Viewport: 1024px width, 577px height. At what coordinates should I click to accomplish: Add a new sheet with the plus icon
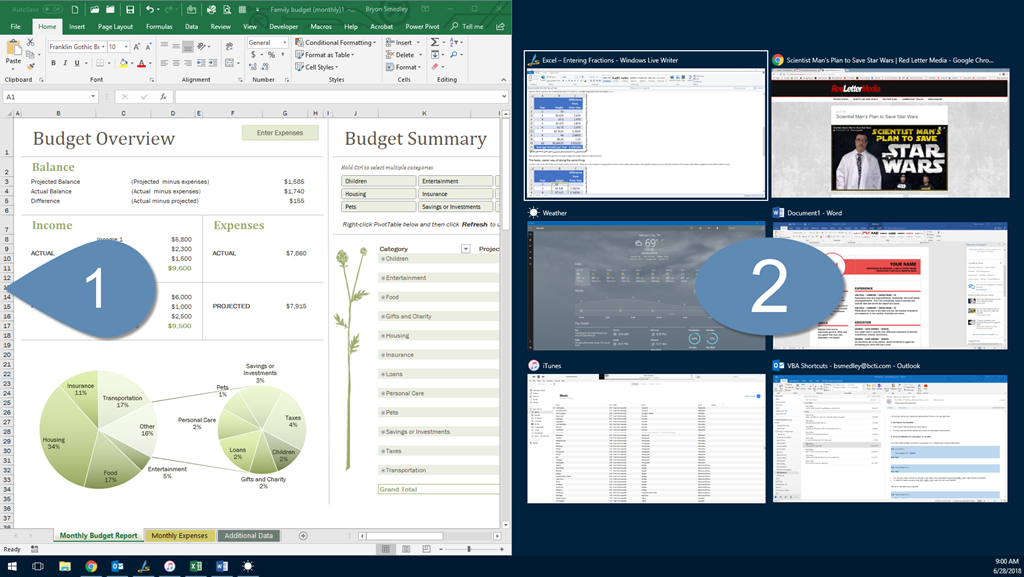pyautogui.click(x=303, y=536)
